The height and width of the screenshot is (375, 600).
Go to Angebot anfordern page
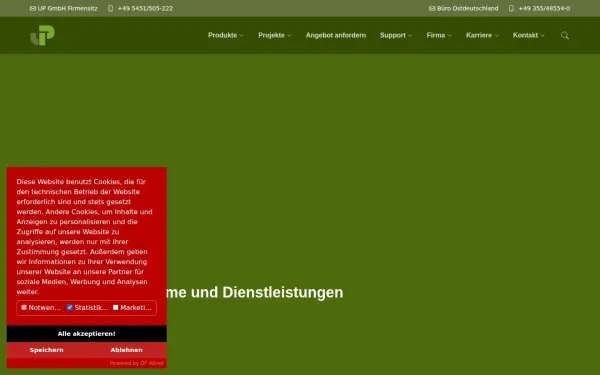[x=336, y=35]
